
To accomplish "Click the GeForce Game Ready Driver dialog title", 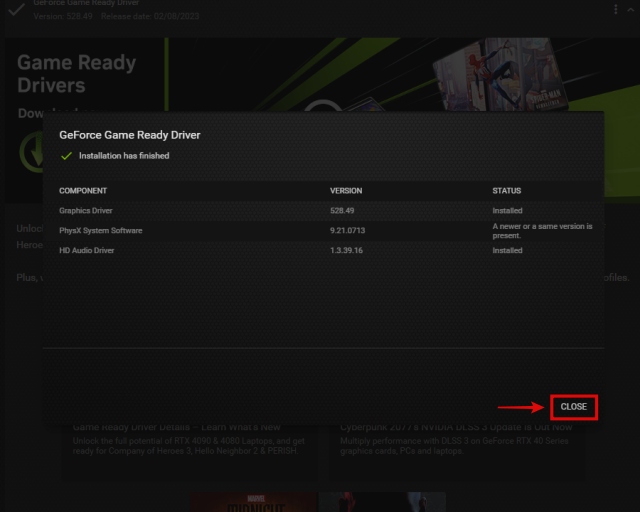I will (x=130, y=134).
